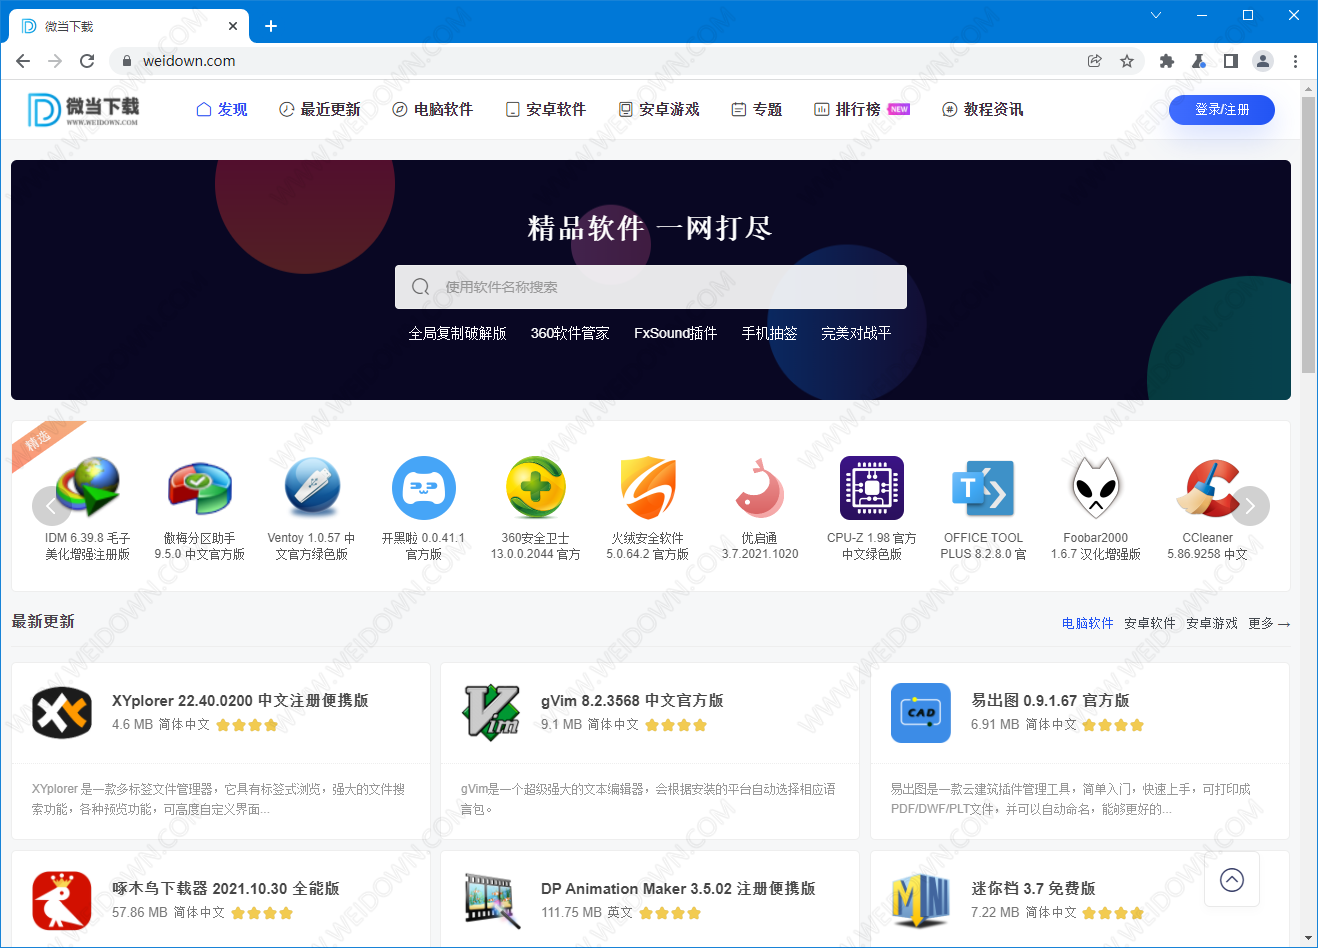The image size is (1318, 948).
Task: Click the back-to-top arrow button
Action: 1232,880
